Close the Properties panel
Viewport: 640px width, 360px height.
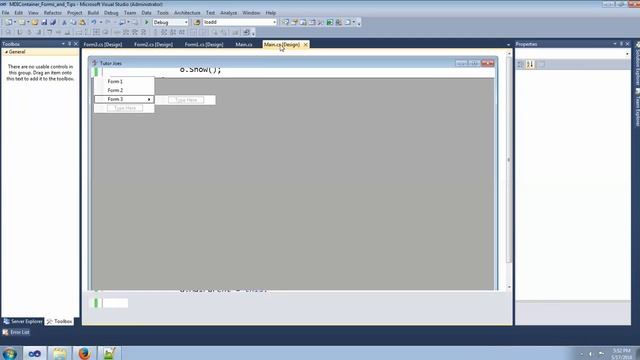point(627,44)
